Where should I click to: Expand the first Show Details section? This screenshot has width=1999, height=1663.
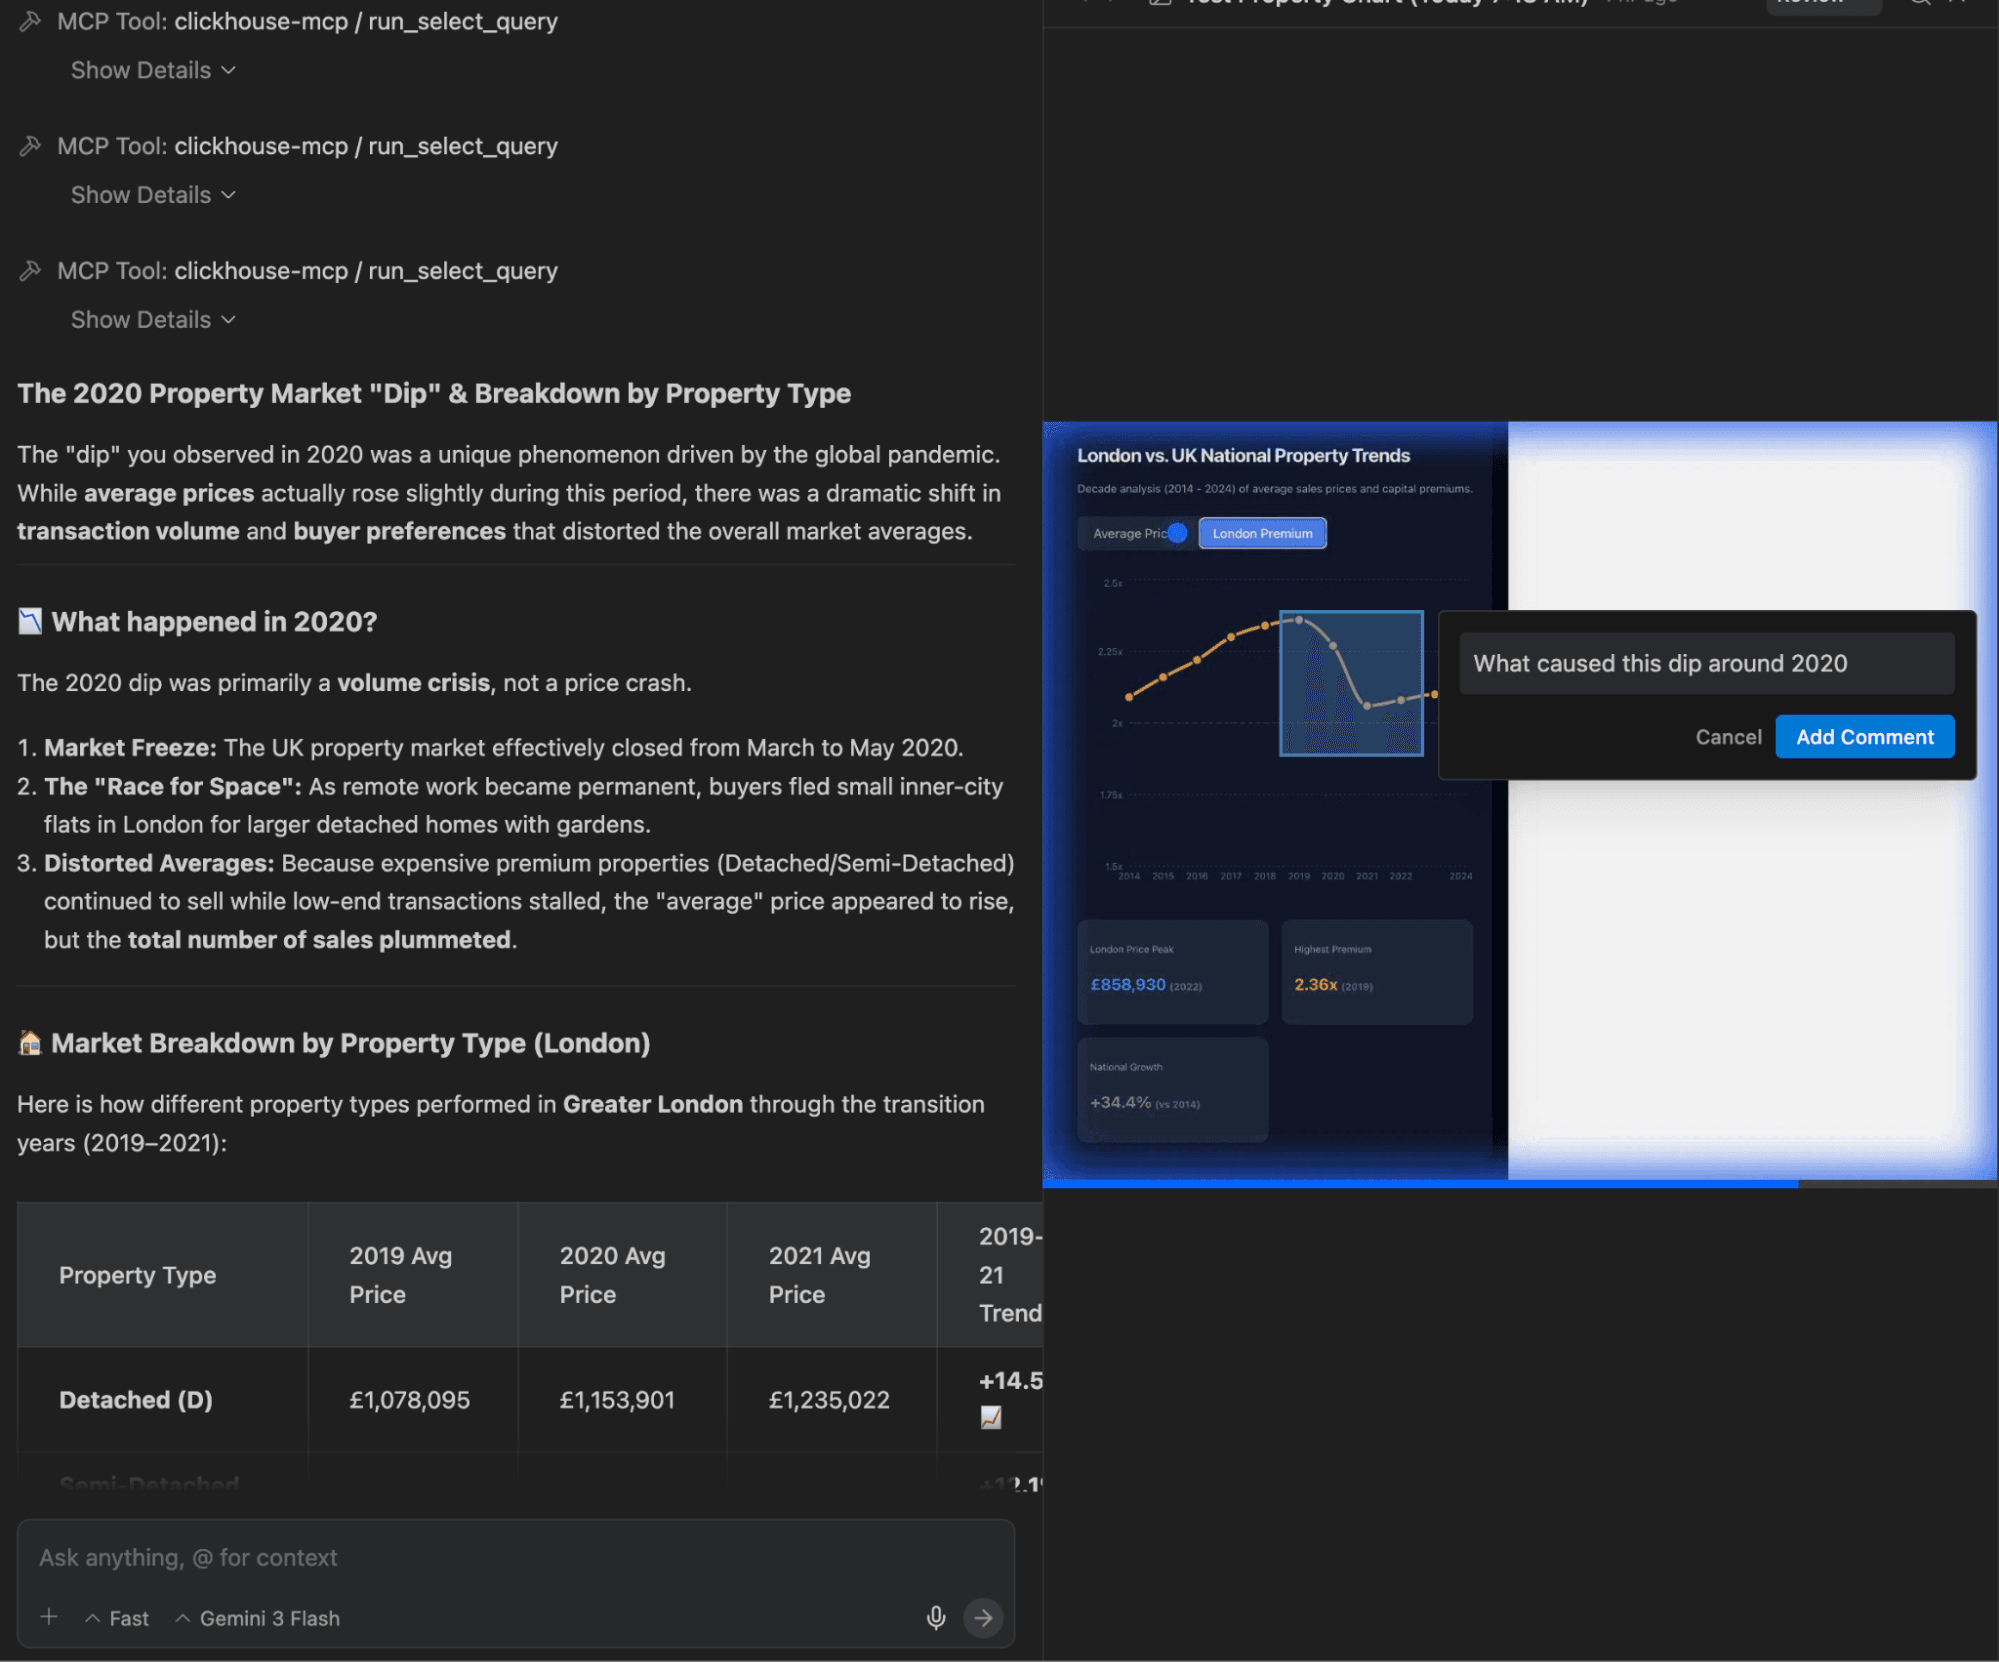point(153,70)
